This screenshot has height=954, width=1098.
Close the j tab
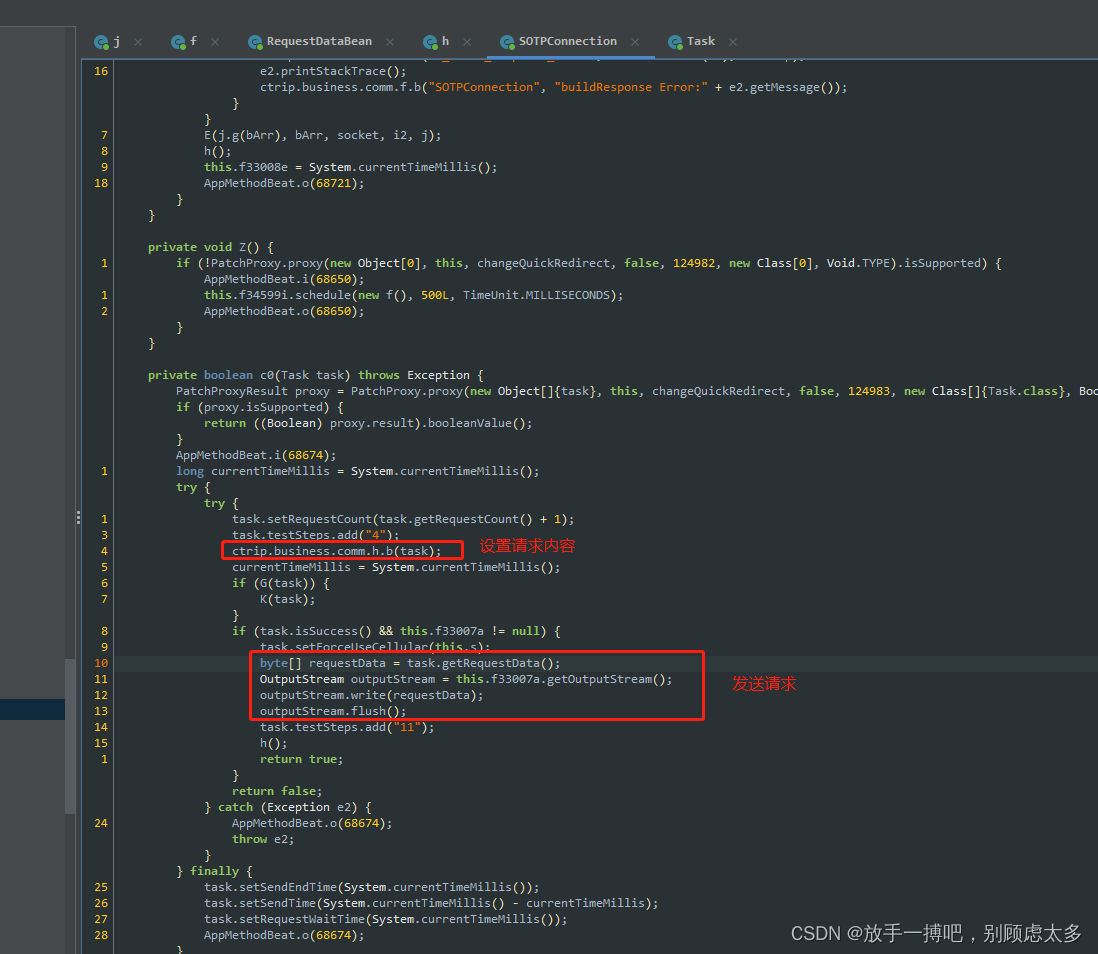coord(138,42)
